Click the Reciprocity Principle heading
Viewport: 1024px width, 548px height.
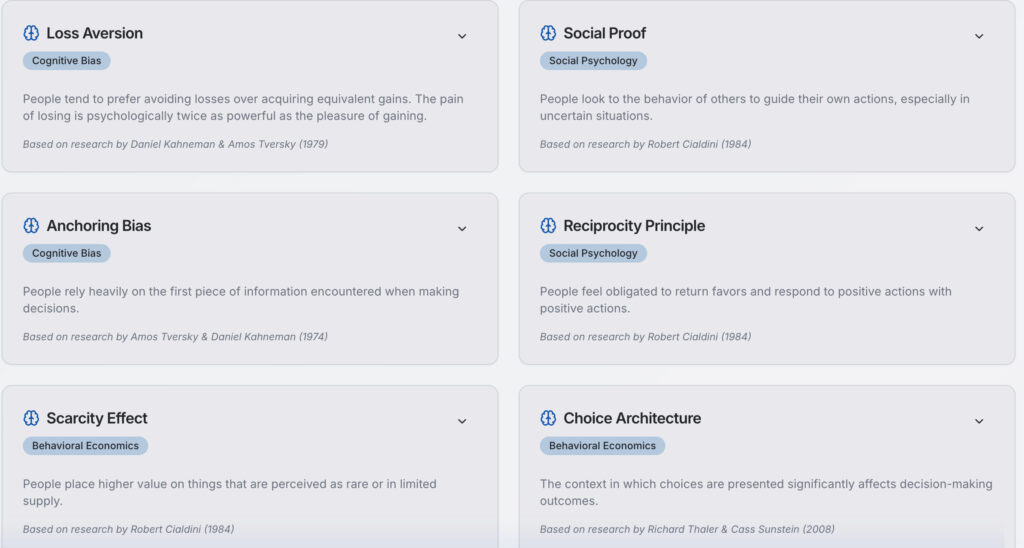(x=634, y=226)
